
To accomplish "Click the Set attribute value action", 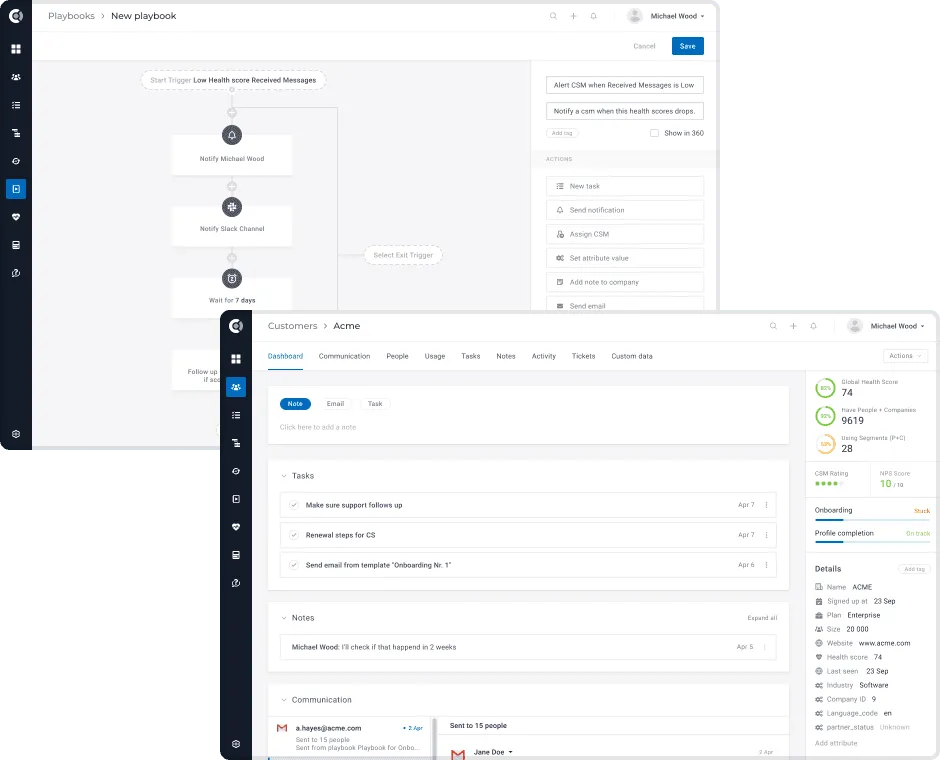I will tap(624, 259).
